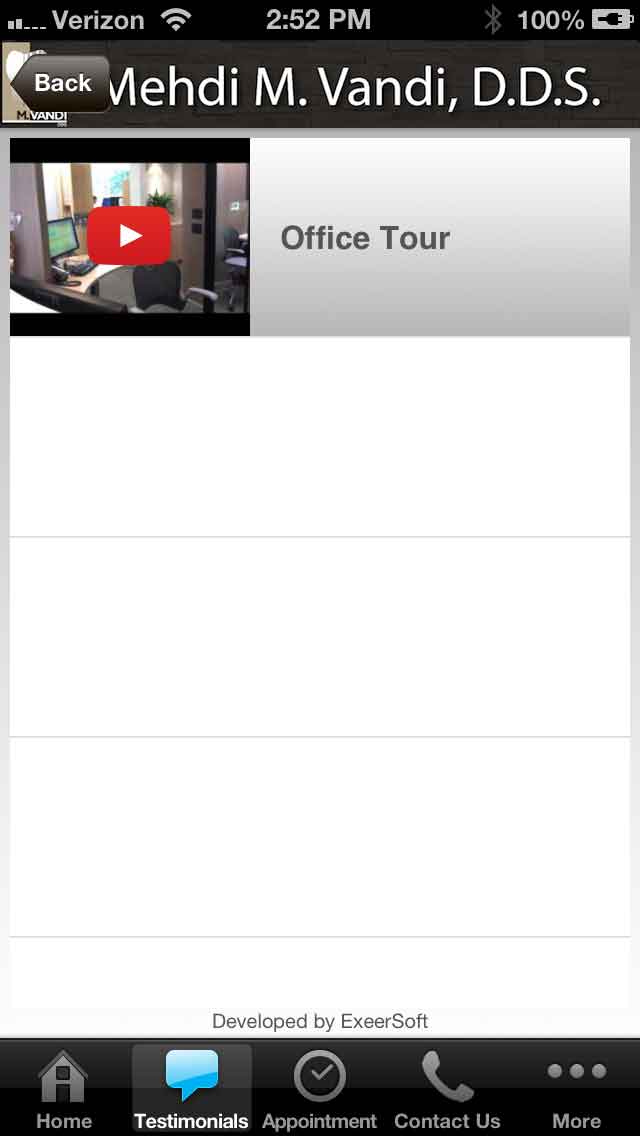The width and height of the screenshot is (640, 1136).
Task: Play the Office Tour YouTube video
Action: click(x=129, y=235)
